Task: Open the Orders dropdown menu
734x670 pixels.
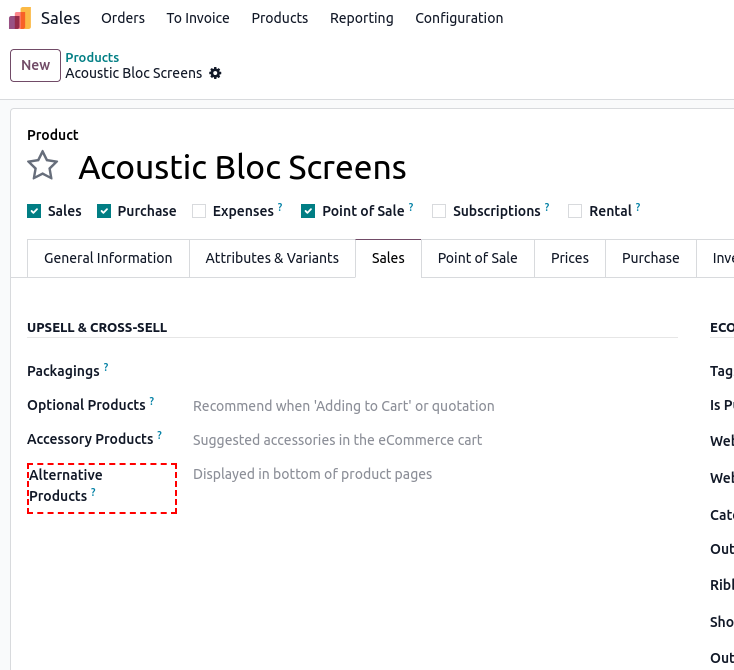Action: click(x=123, y=18)
